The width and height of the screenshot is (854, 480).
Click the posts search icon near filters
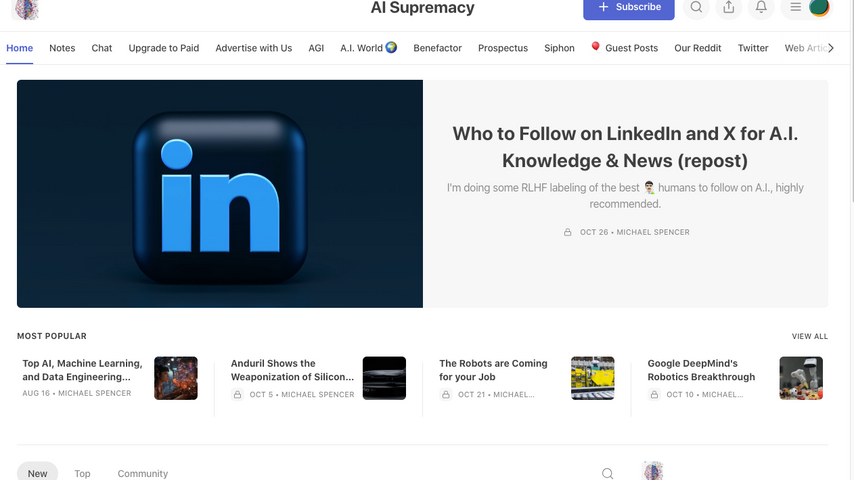608,473
